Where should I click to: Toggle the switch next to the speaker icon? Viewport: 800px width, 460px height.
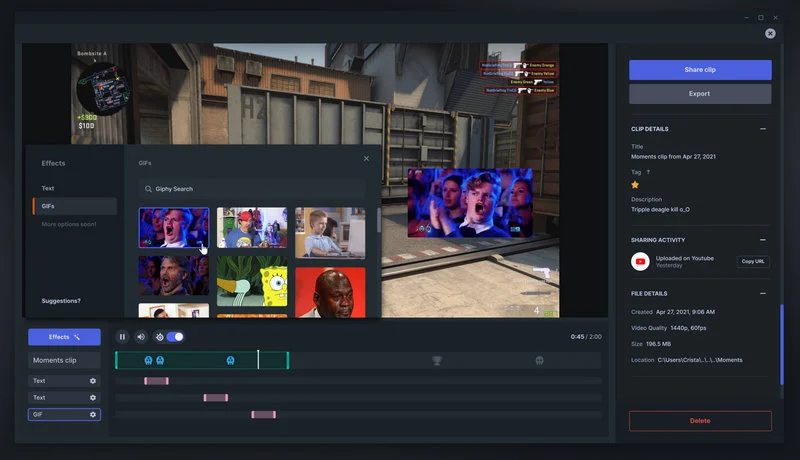pyautogui.click(x=174, y=337)
